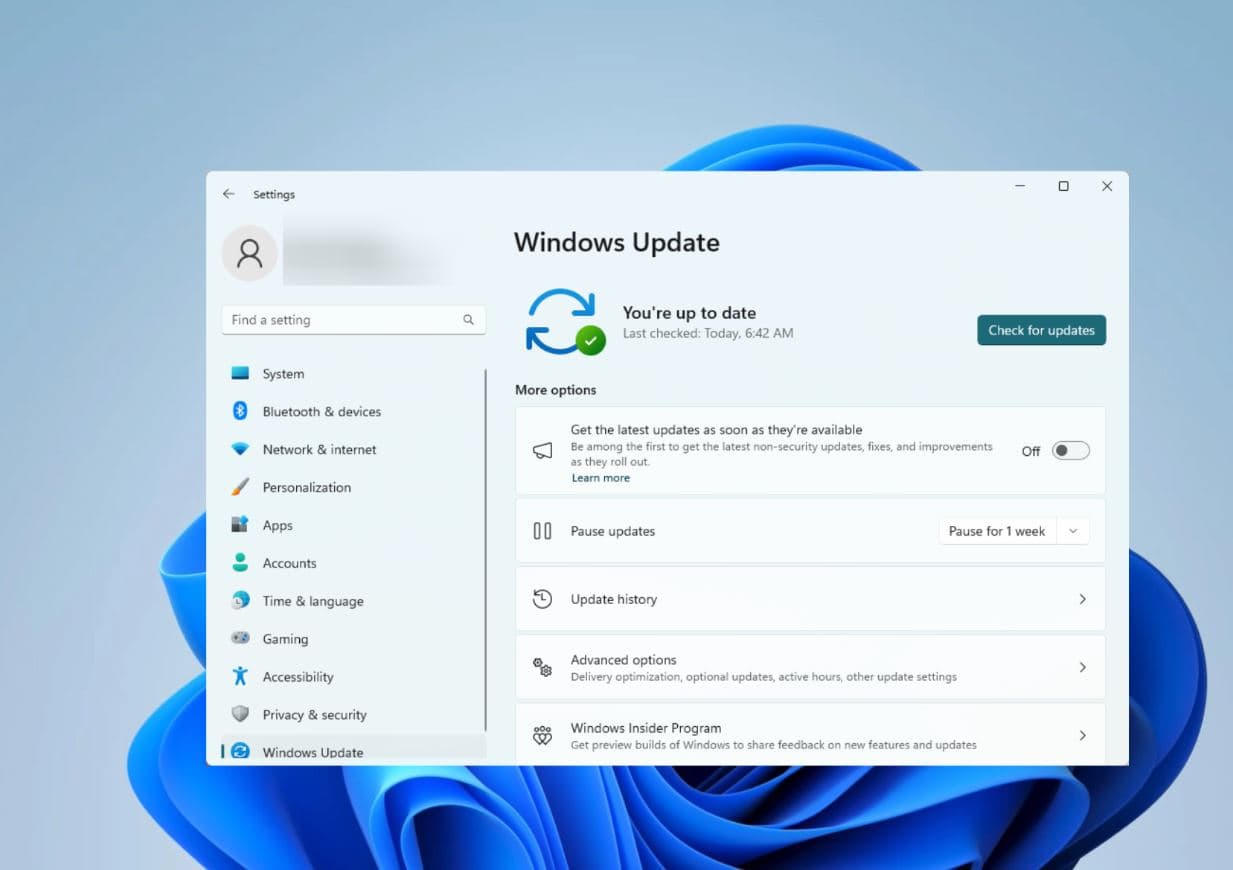This screenshot has height=870, width=1233.
Task: Open the Pause for 1 week dropdown arrow
Action: pyautogui.click(x=1073, y=531)
